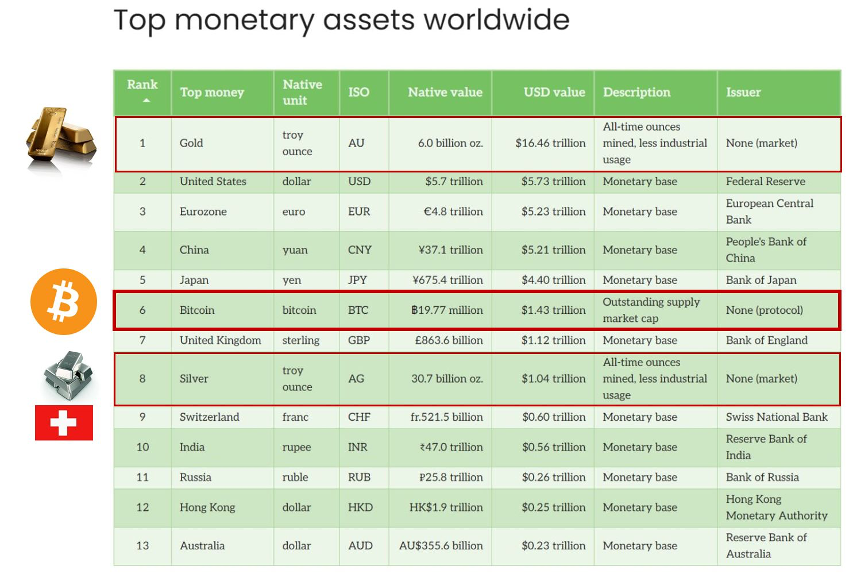854x579 pixels.
Task: Click the silver bars image
Action: click(x=68, y=376)
